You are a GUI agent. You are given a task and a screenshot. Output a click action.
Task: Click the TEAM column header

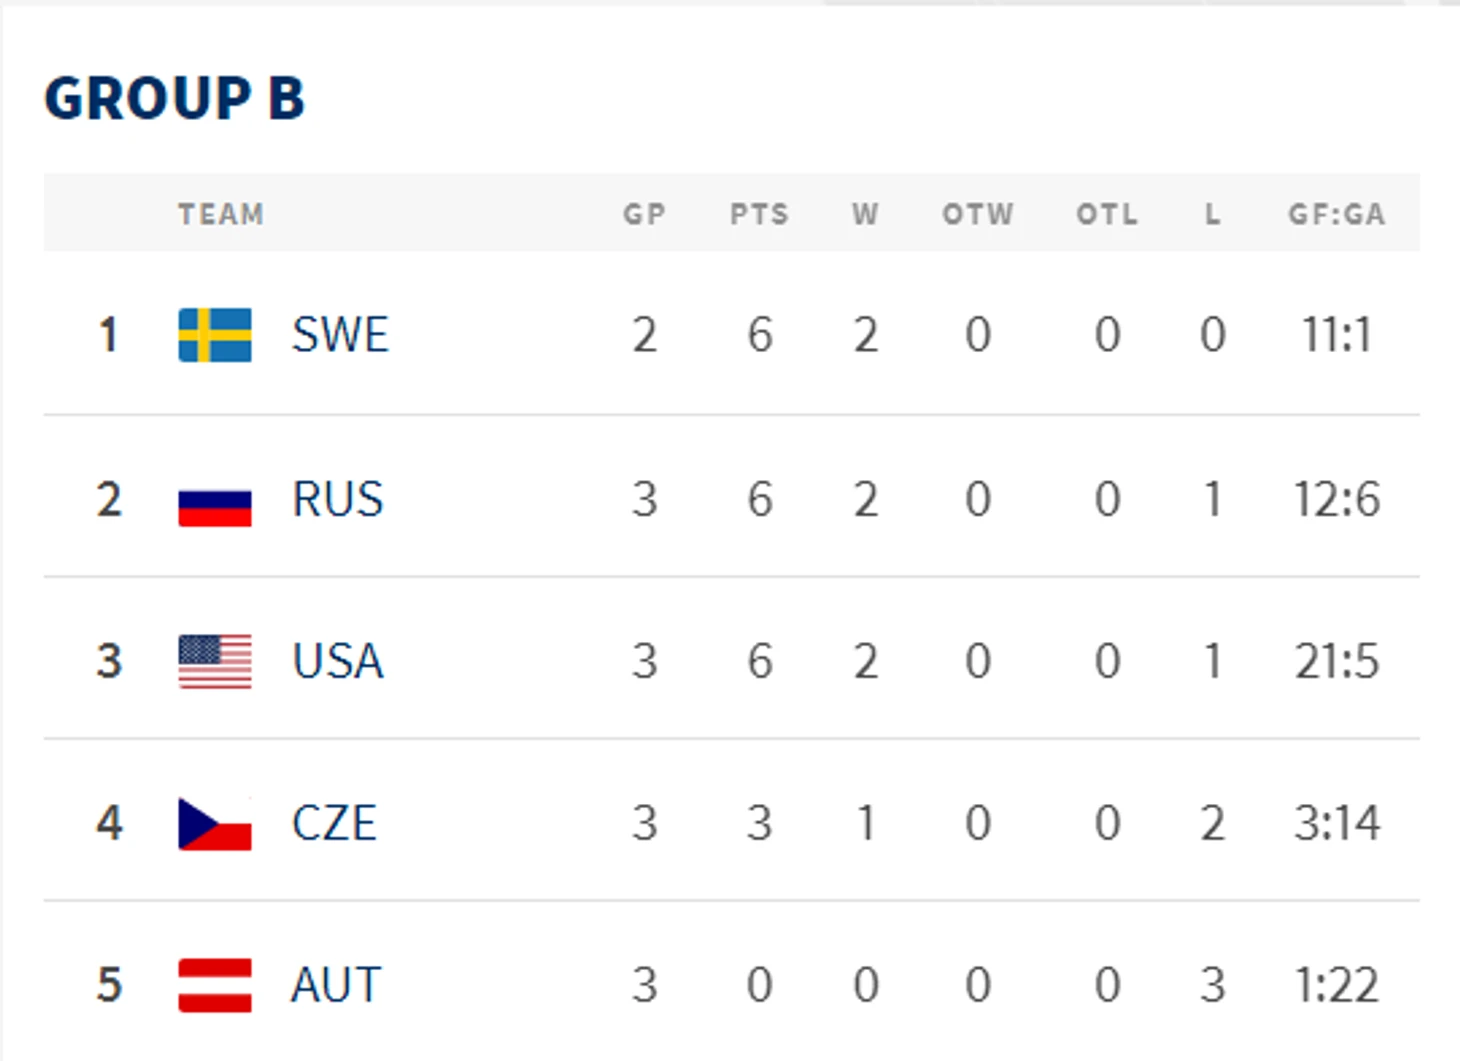pos(221,214)
